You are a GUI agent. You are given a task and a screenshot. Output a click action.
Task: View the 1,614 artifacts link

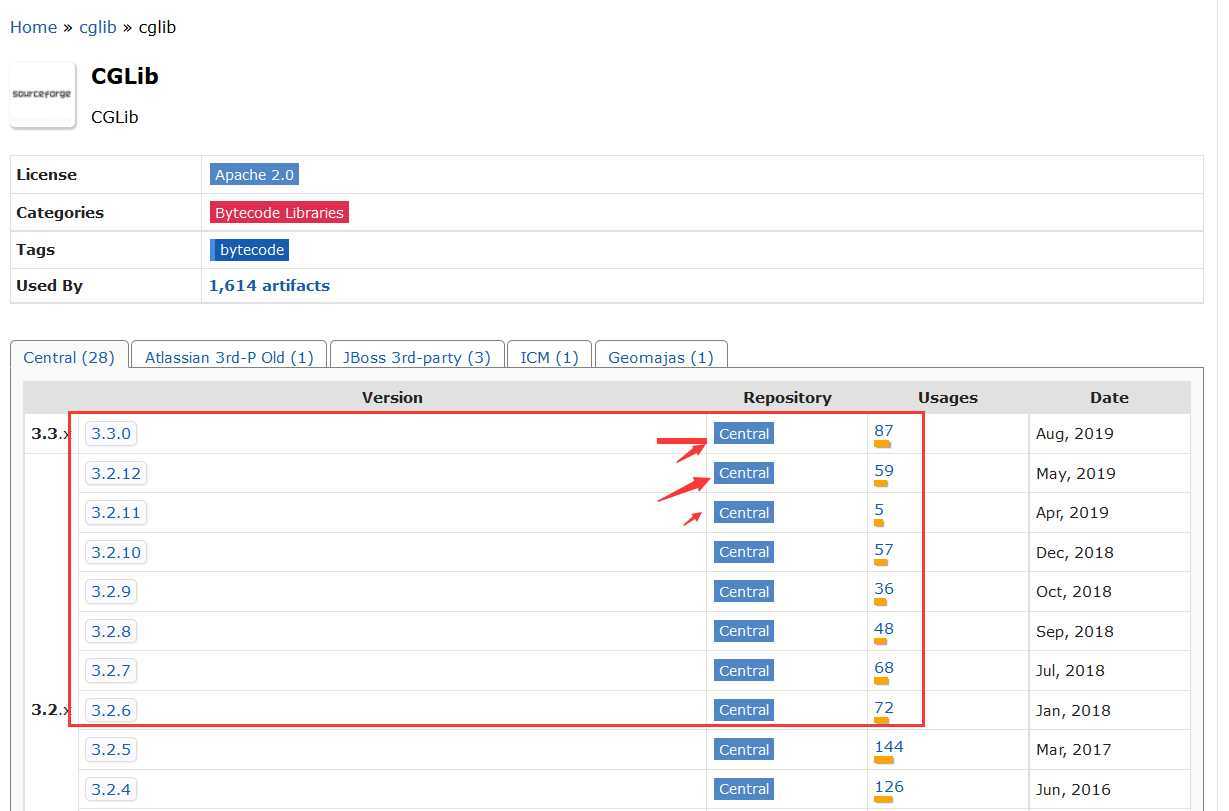click(269, 285)
